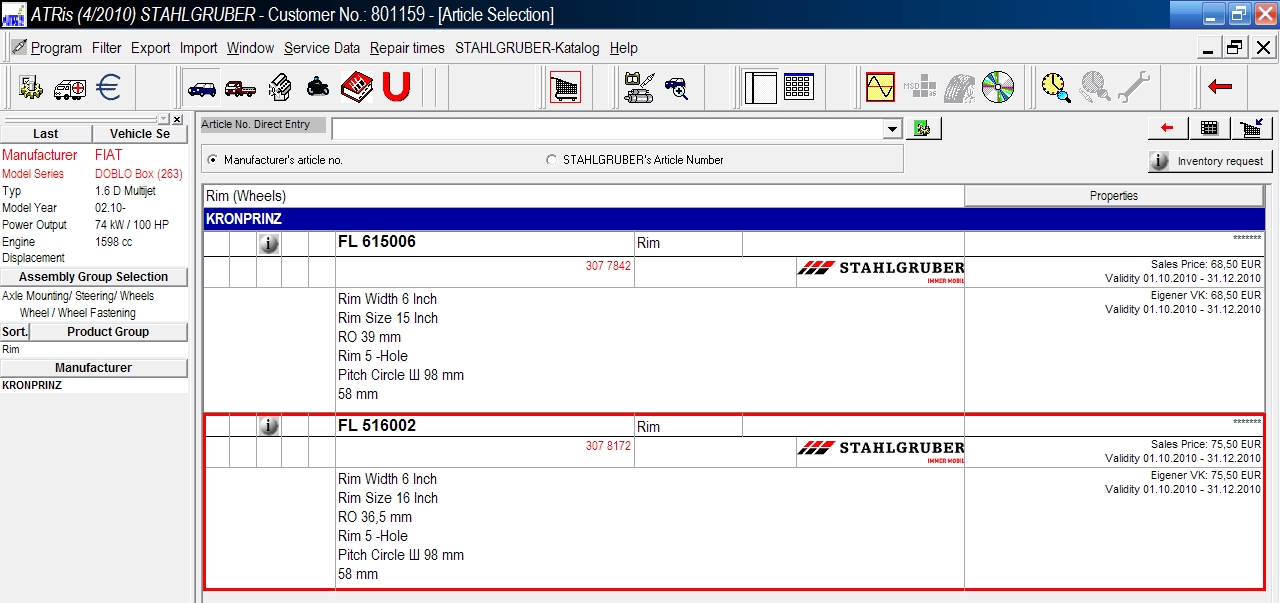Click the Properties column button
The height and width of the screenshot is (603, 1280).
point(1114,196)
